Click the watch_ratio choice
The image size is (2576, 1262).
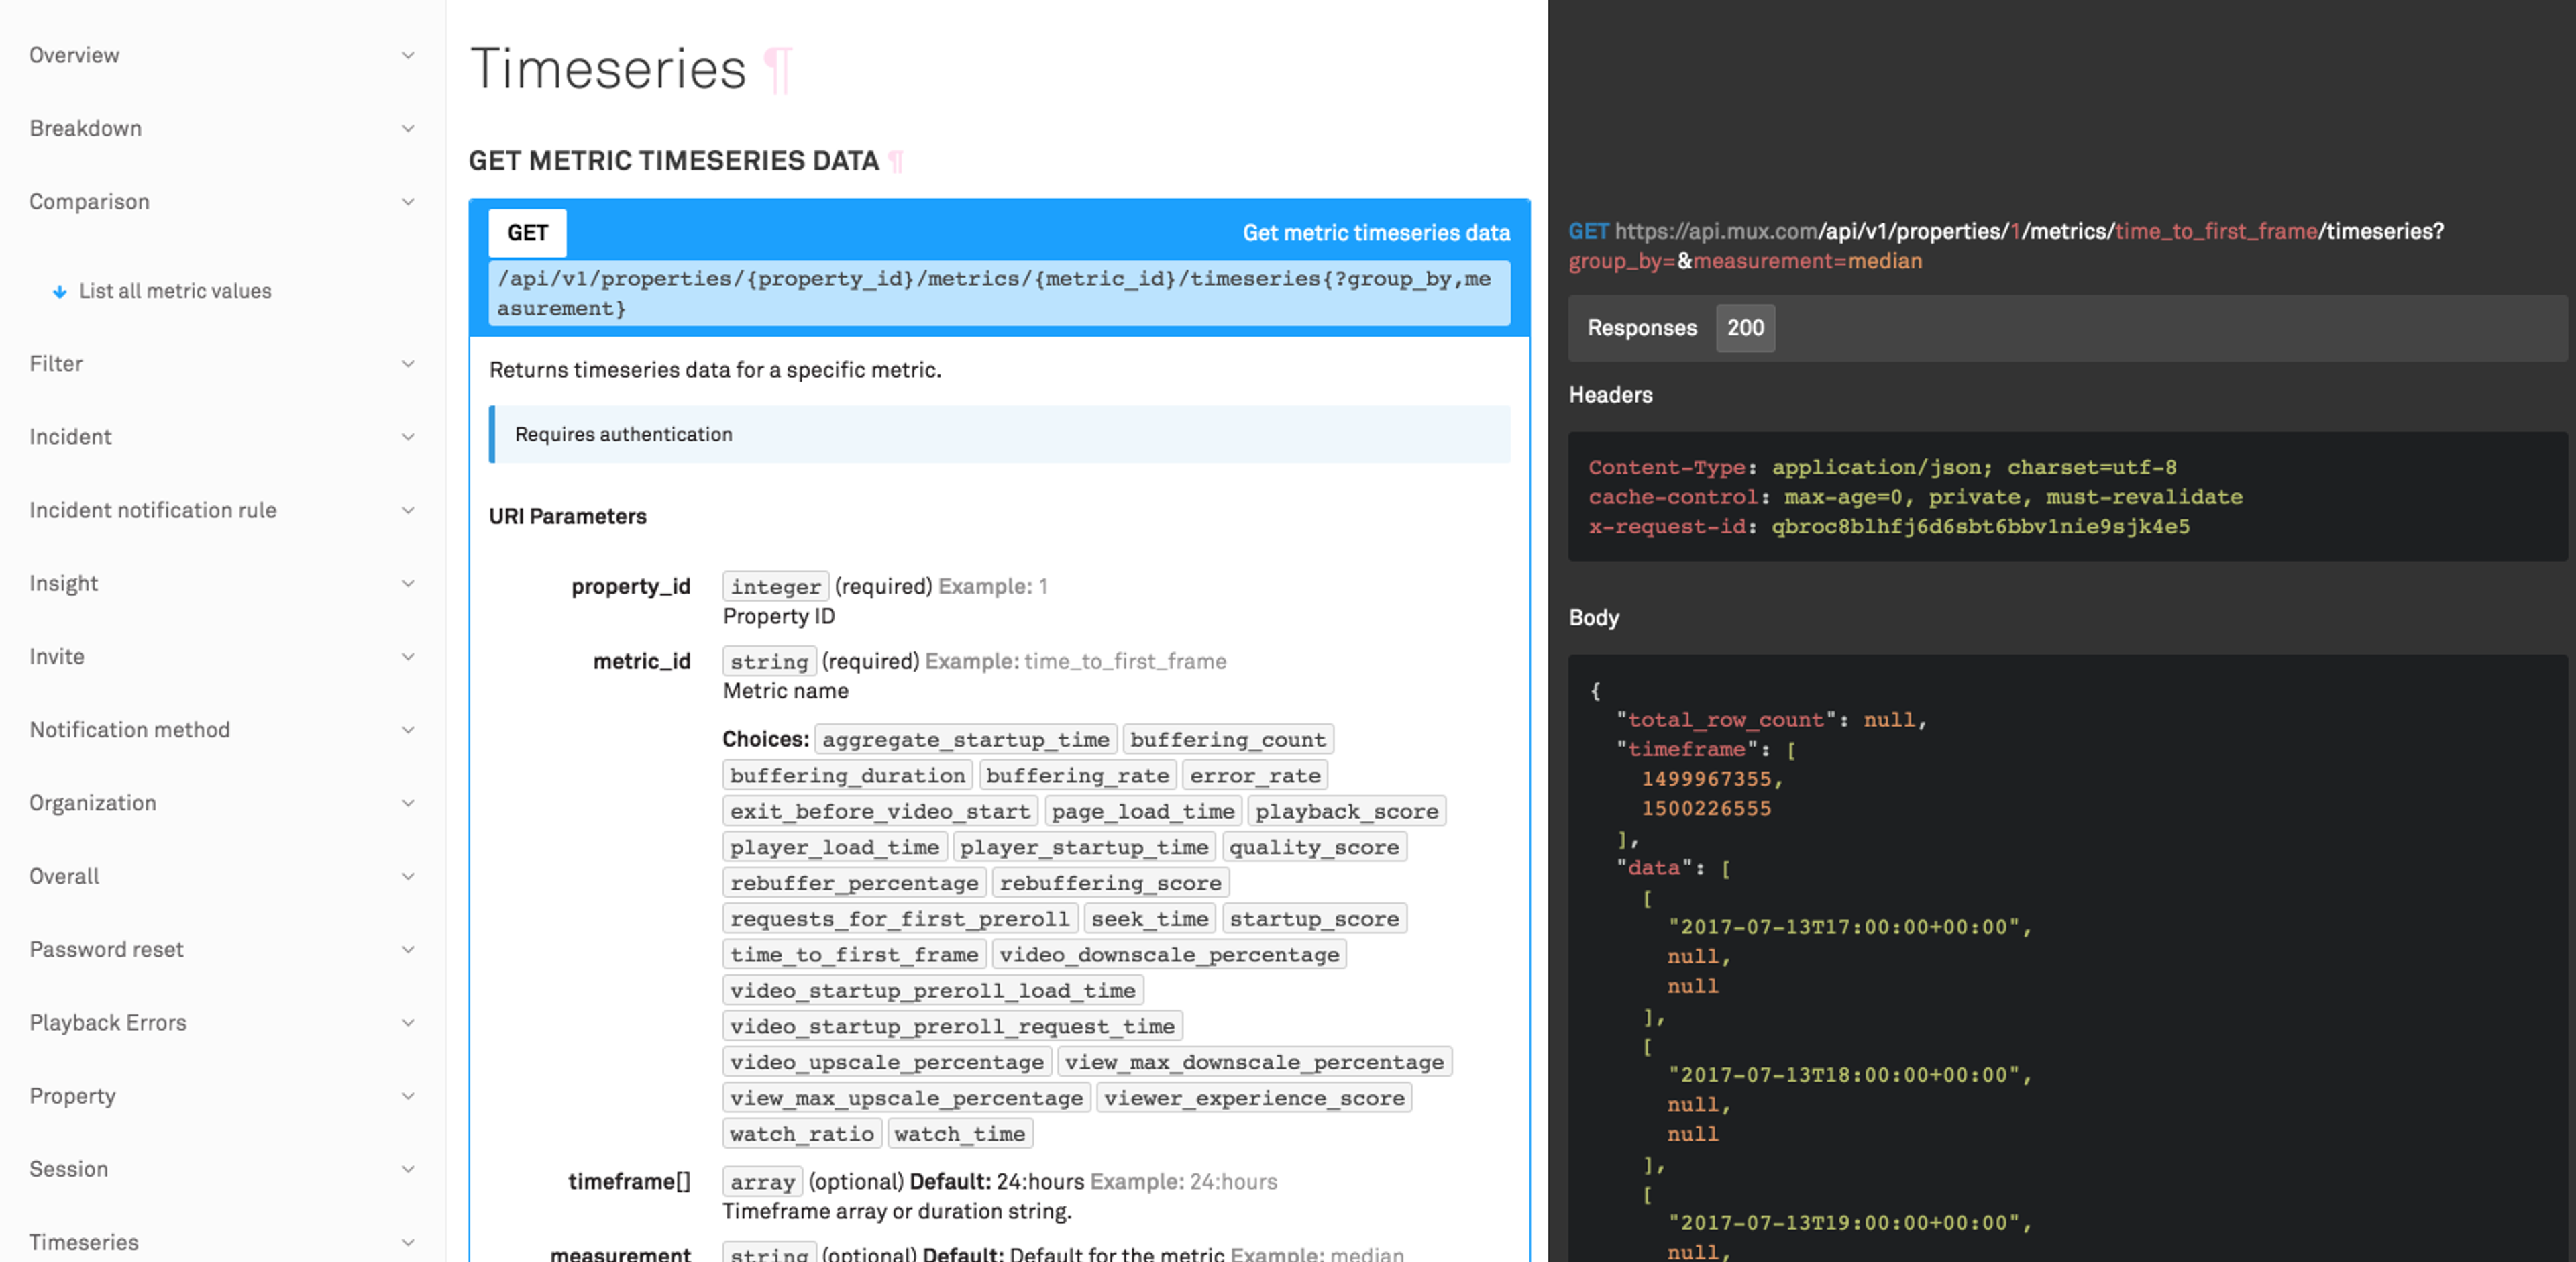802,1133
